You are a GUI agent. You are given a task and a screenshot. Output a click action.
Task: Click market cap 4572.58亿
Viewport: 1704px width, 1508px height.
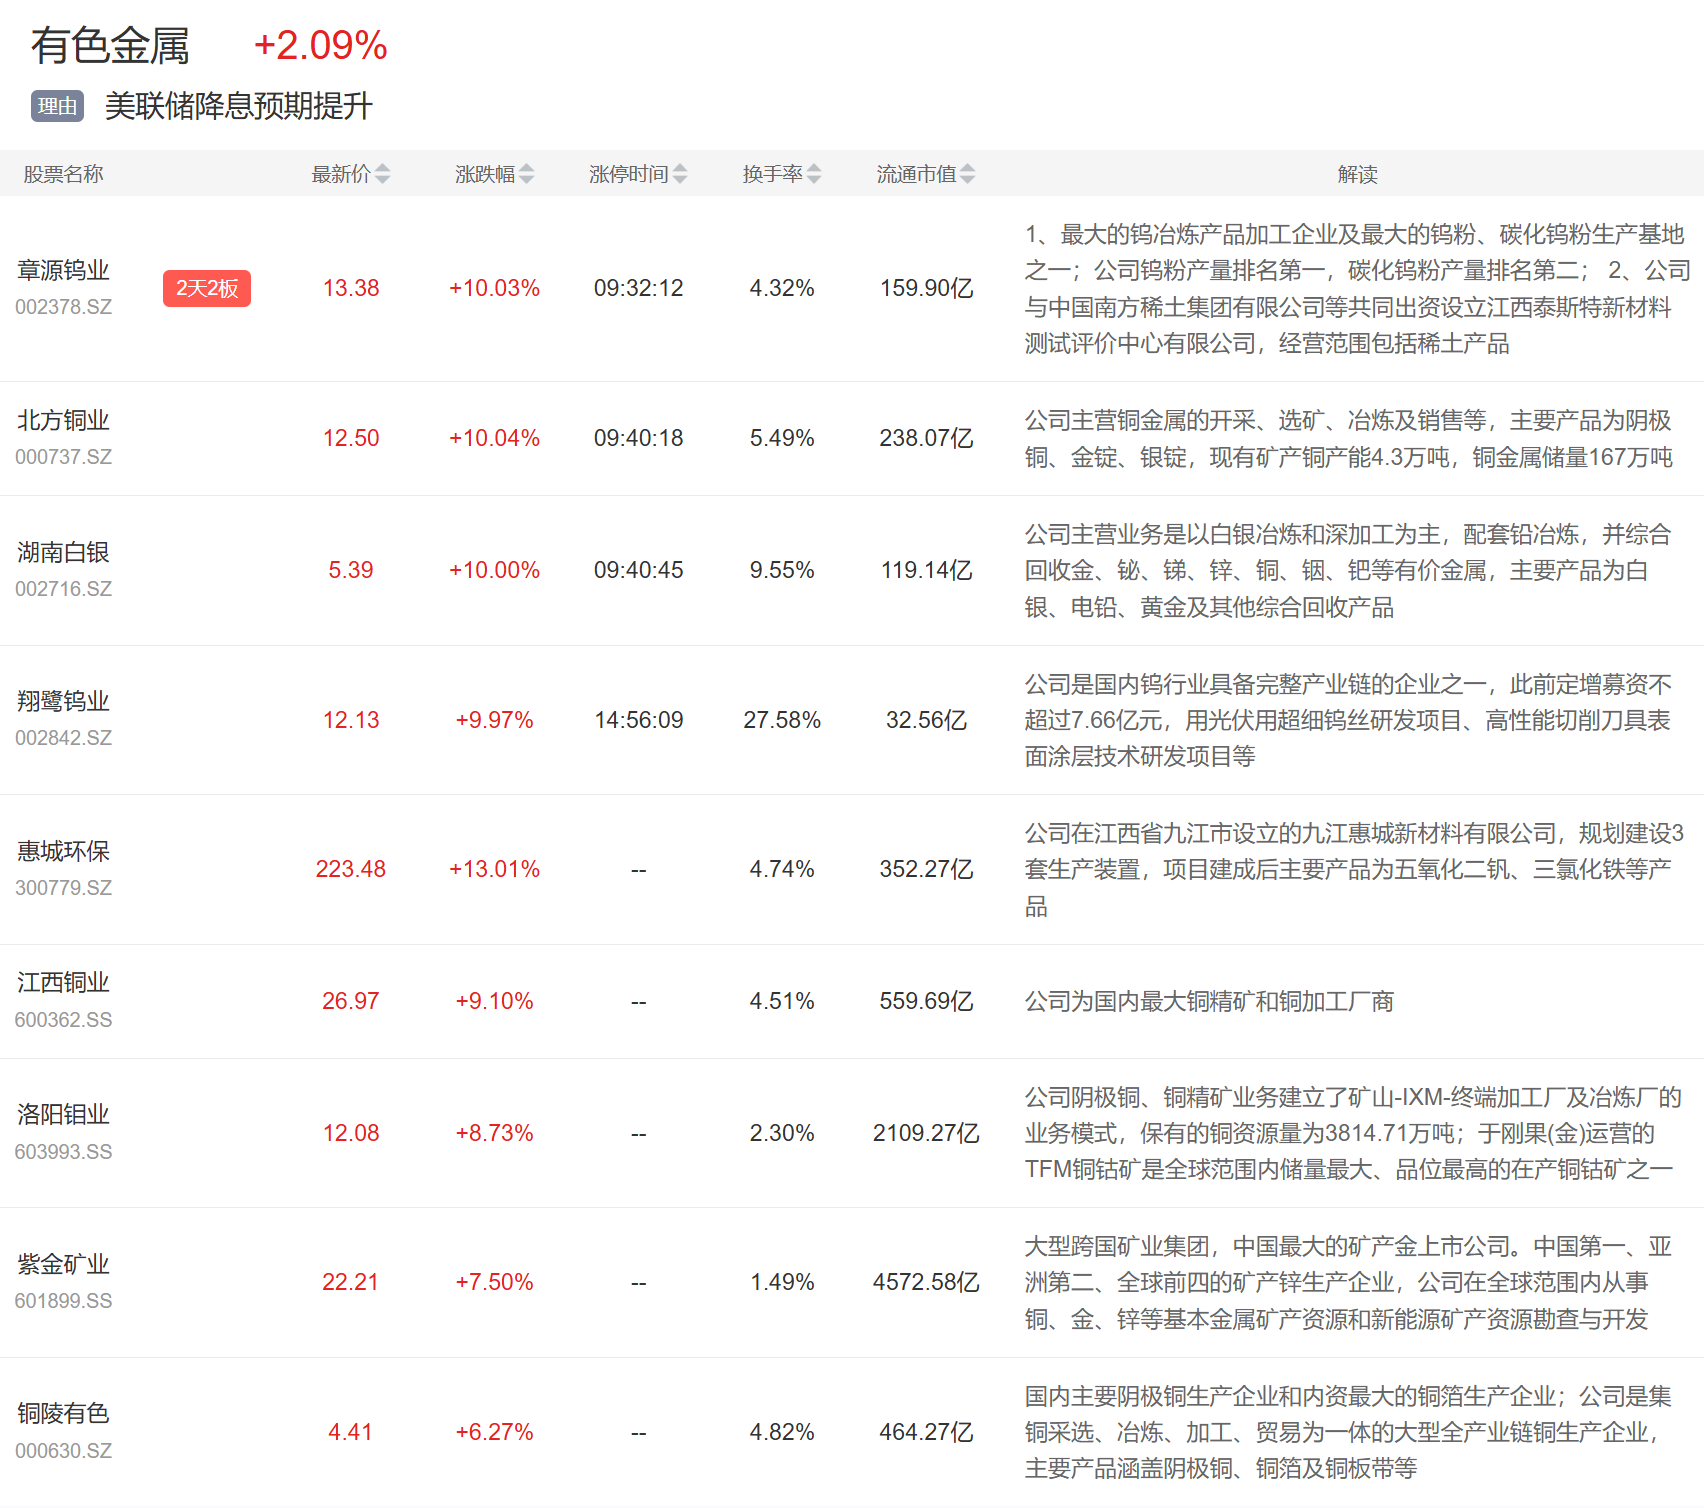[x=926, y=1282]
